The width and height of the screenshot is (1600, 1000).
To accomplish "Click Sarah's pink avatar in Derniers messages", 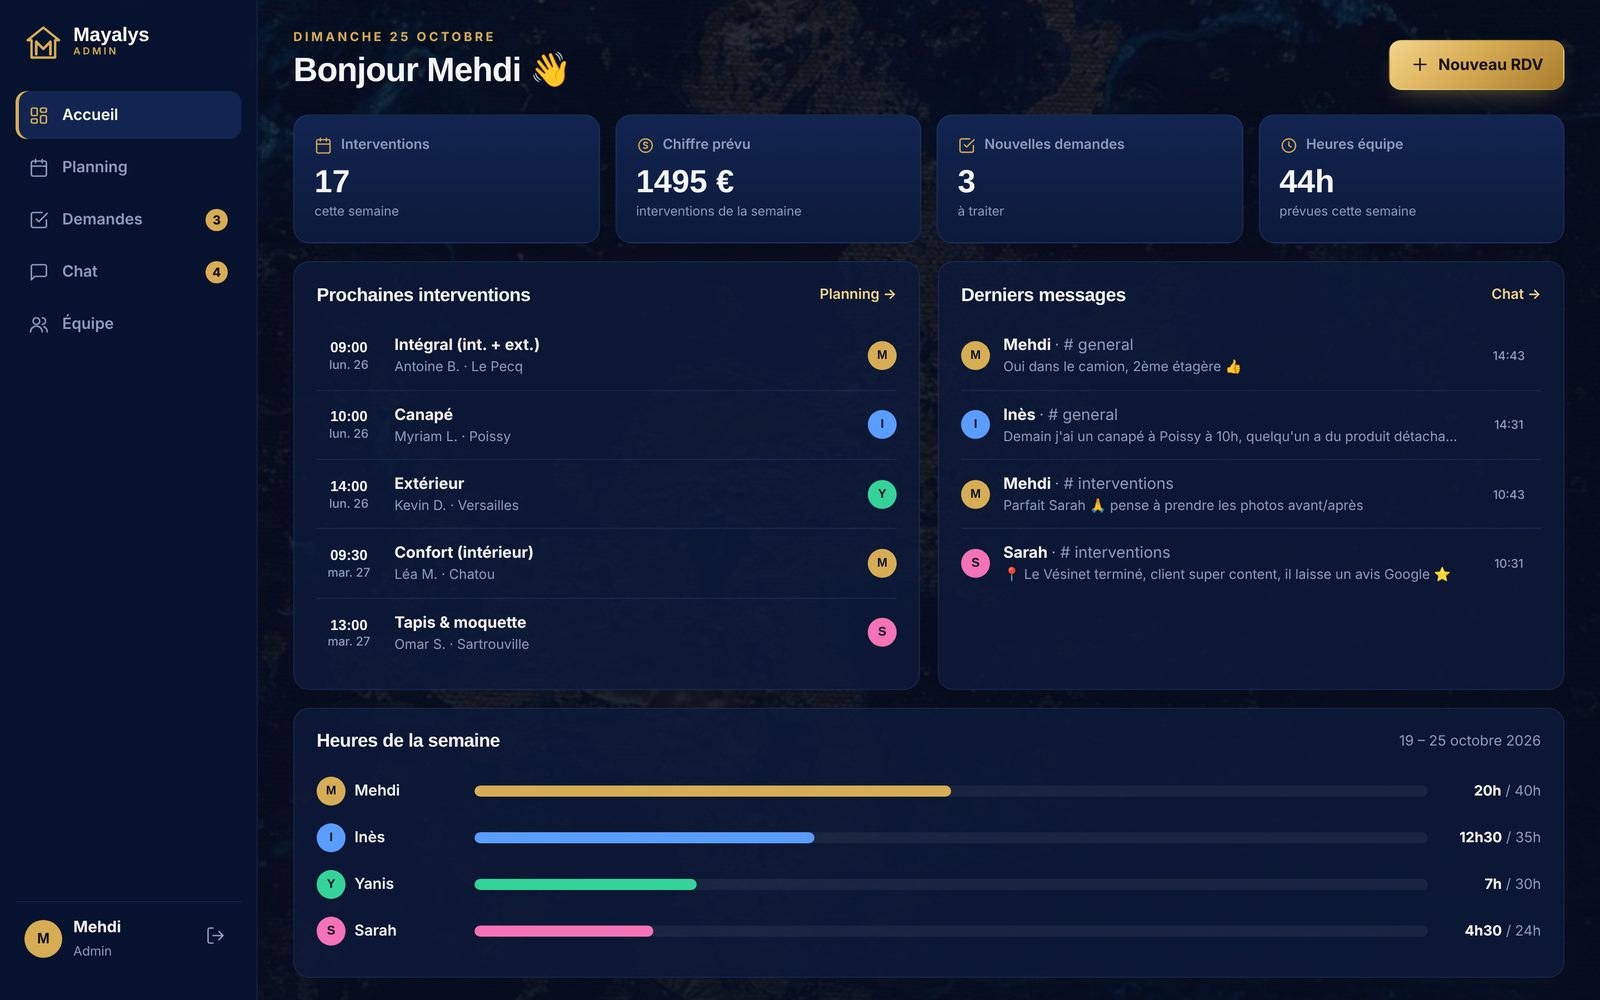I will coord(975,563).
